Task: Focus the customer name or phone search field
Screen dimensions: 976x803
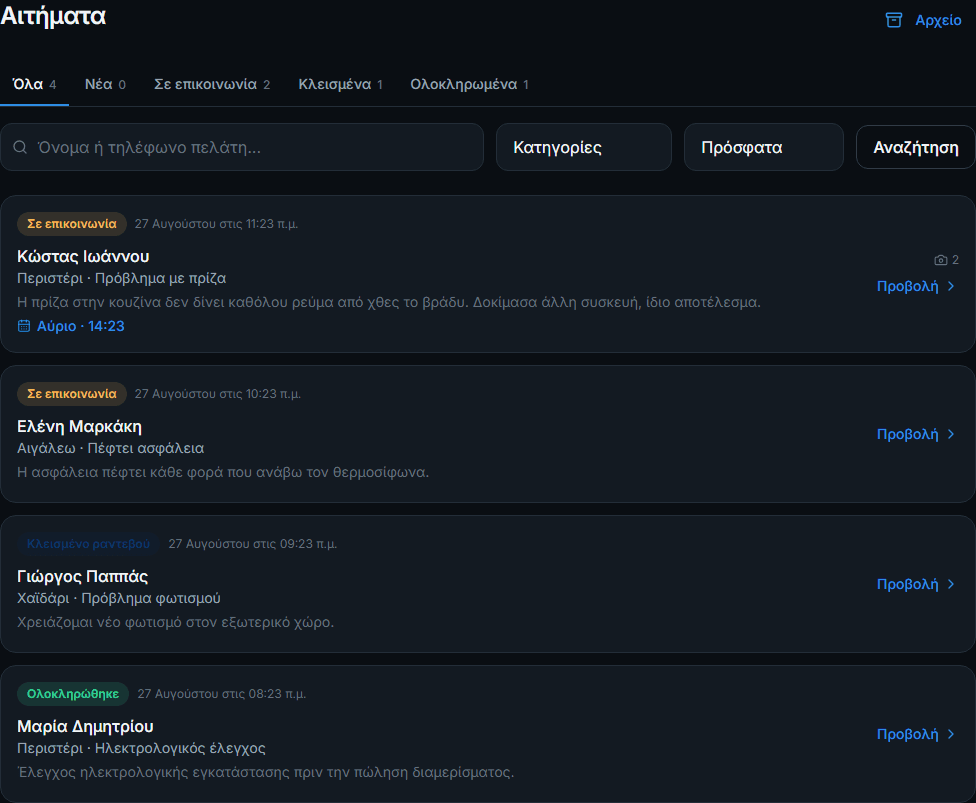Action: click(x=242, y=147)
